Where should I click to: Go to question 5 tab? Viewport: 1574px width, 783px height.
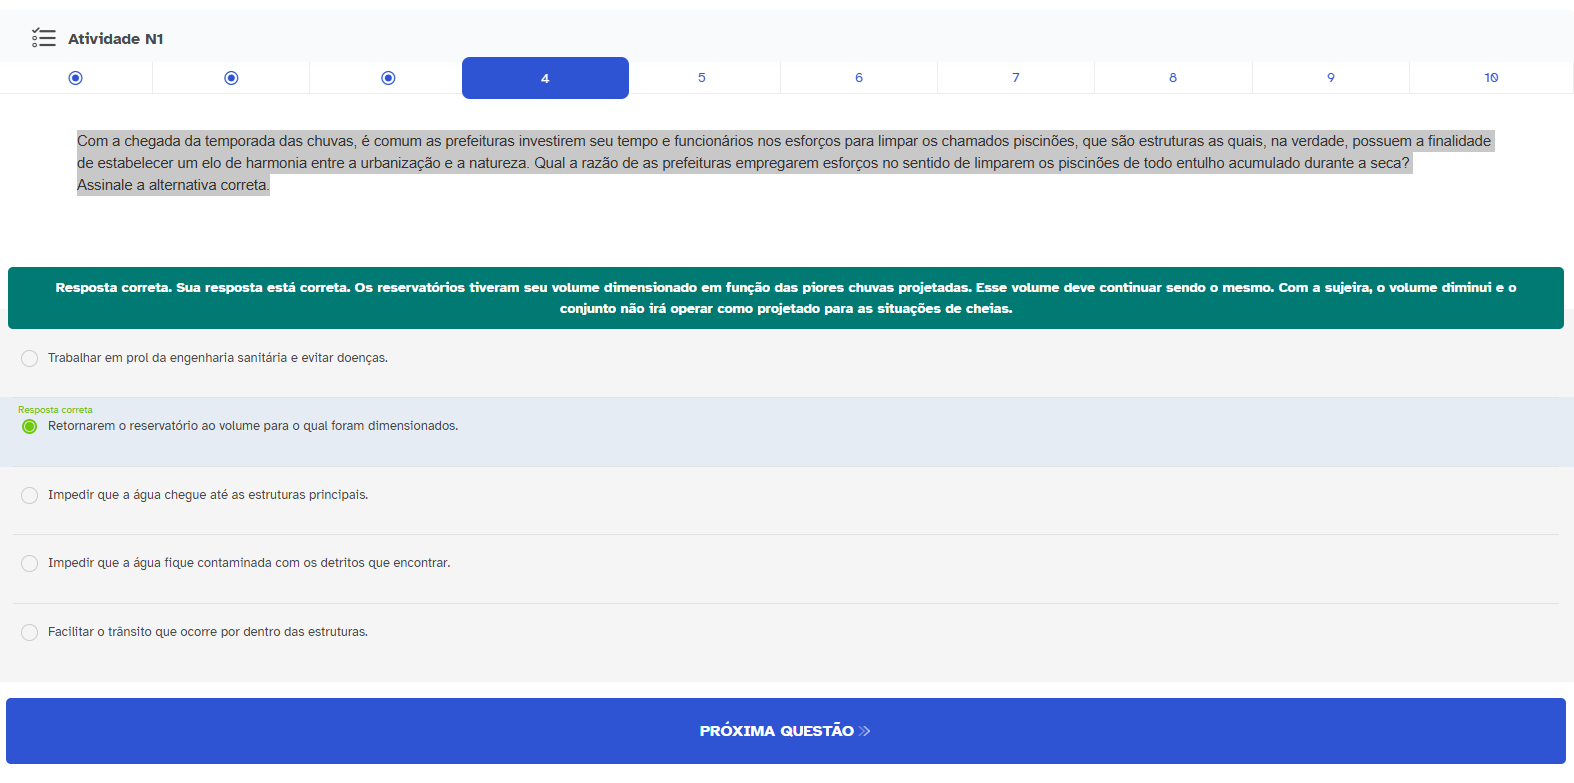702,78
